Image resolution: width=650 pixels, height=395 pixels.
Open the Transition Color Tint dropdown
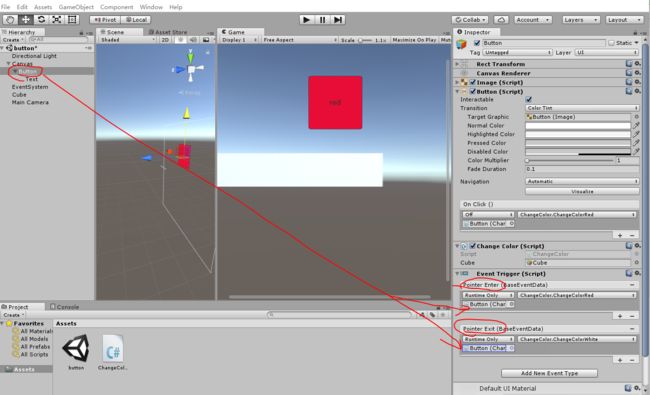pos(582,108)
